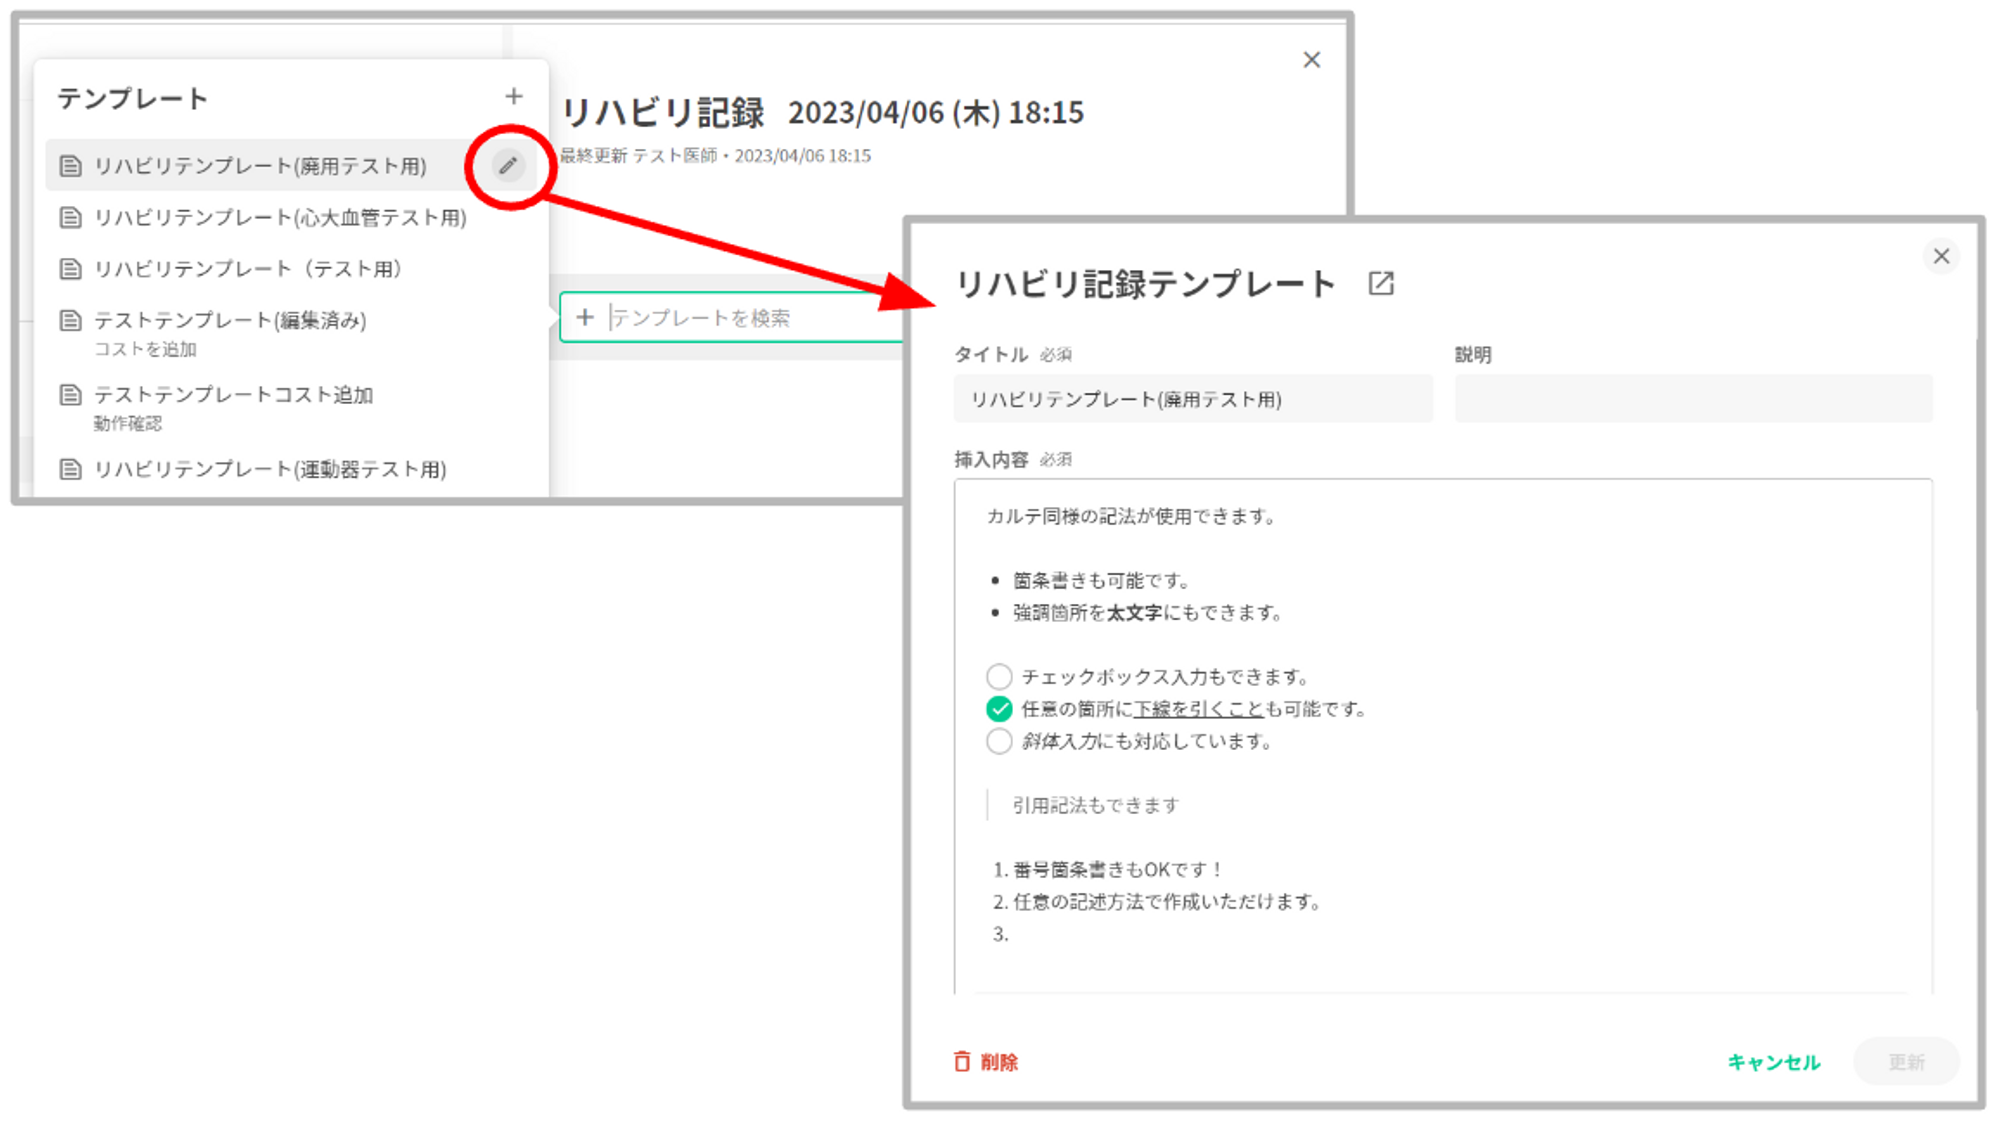Click empty third numbered list item
The width and height of the screenshot is (2000, 1125).
point(1001,934)
